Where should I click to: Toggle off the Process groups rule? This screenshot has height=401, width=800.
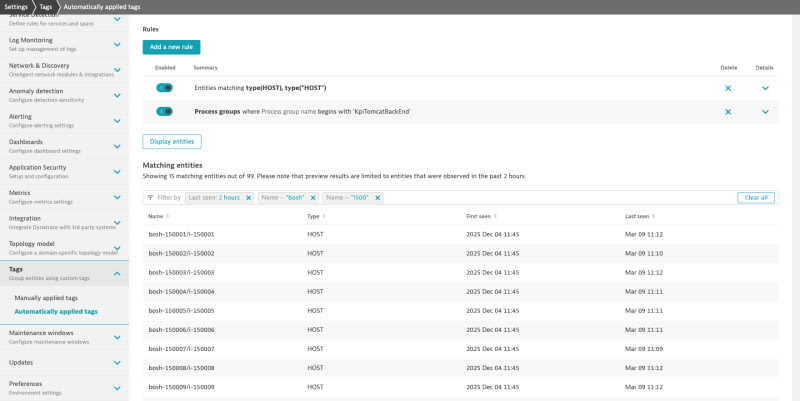pos(165,111)
